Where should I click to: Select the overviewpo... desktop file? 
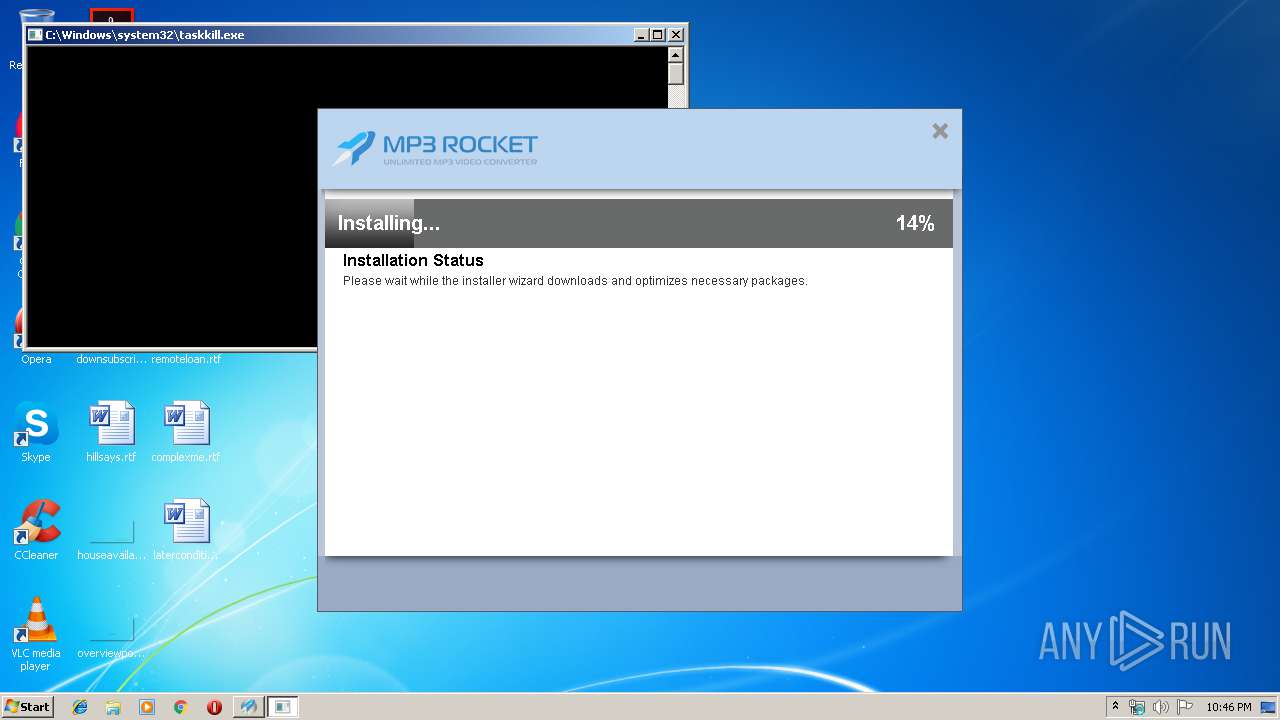tap(111, 638)
